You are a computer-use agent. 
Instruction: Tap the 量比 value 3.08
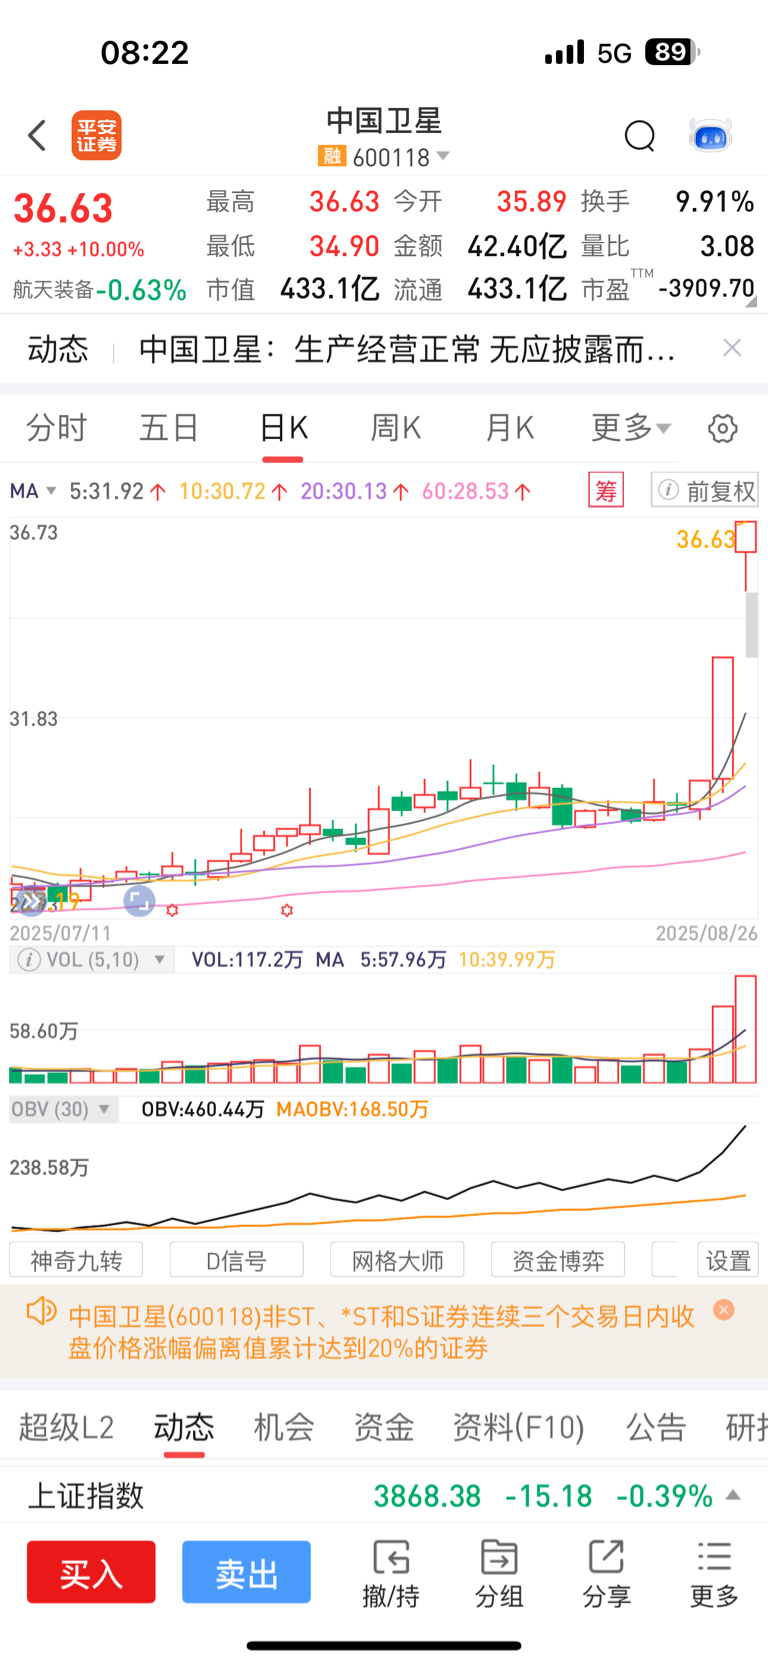pyautogui.click(x=727, y=246)
